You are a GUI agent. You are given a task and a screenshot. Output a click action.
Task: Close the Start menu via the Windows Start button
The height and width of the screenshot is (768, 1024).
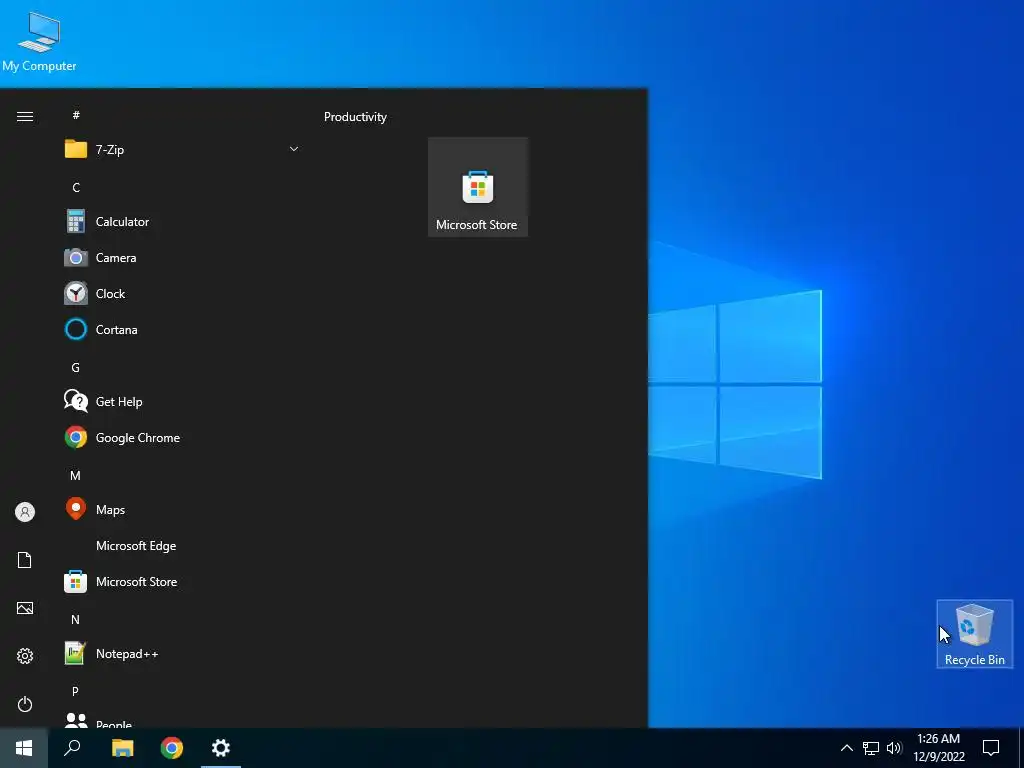(x=24, y=748)
